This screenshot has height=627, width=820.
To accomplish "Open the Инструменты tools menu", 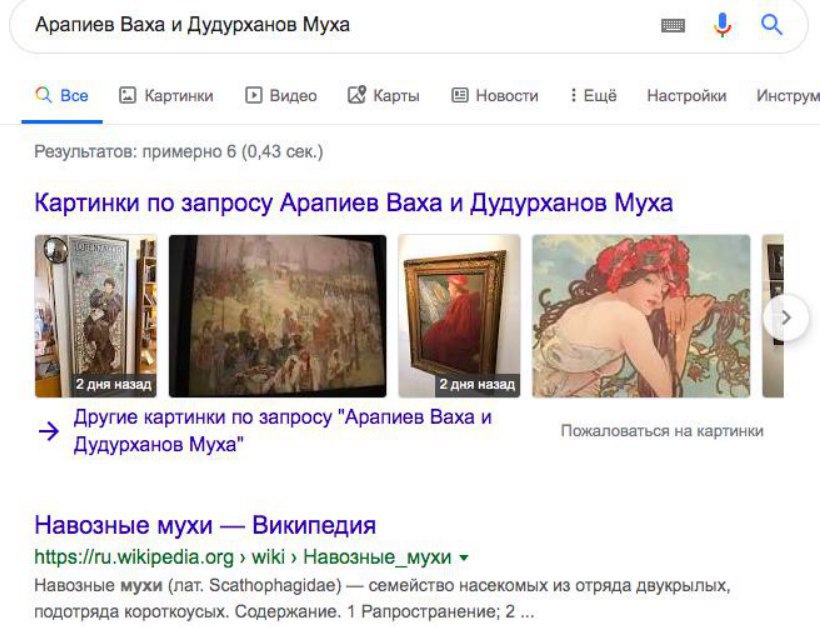I will [x=788, y=96].
